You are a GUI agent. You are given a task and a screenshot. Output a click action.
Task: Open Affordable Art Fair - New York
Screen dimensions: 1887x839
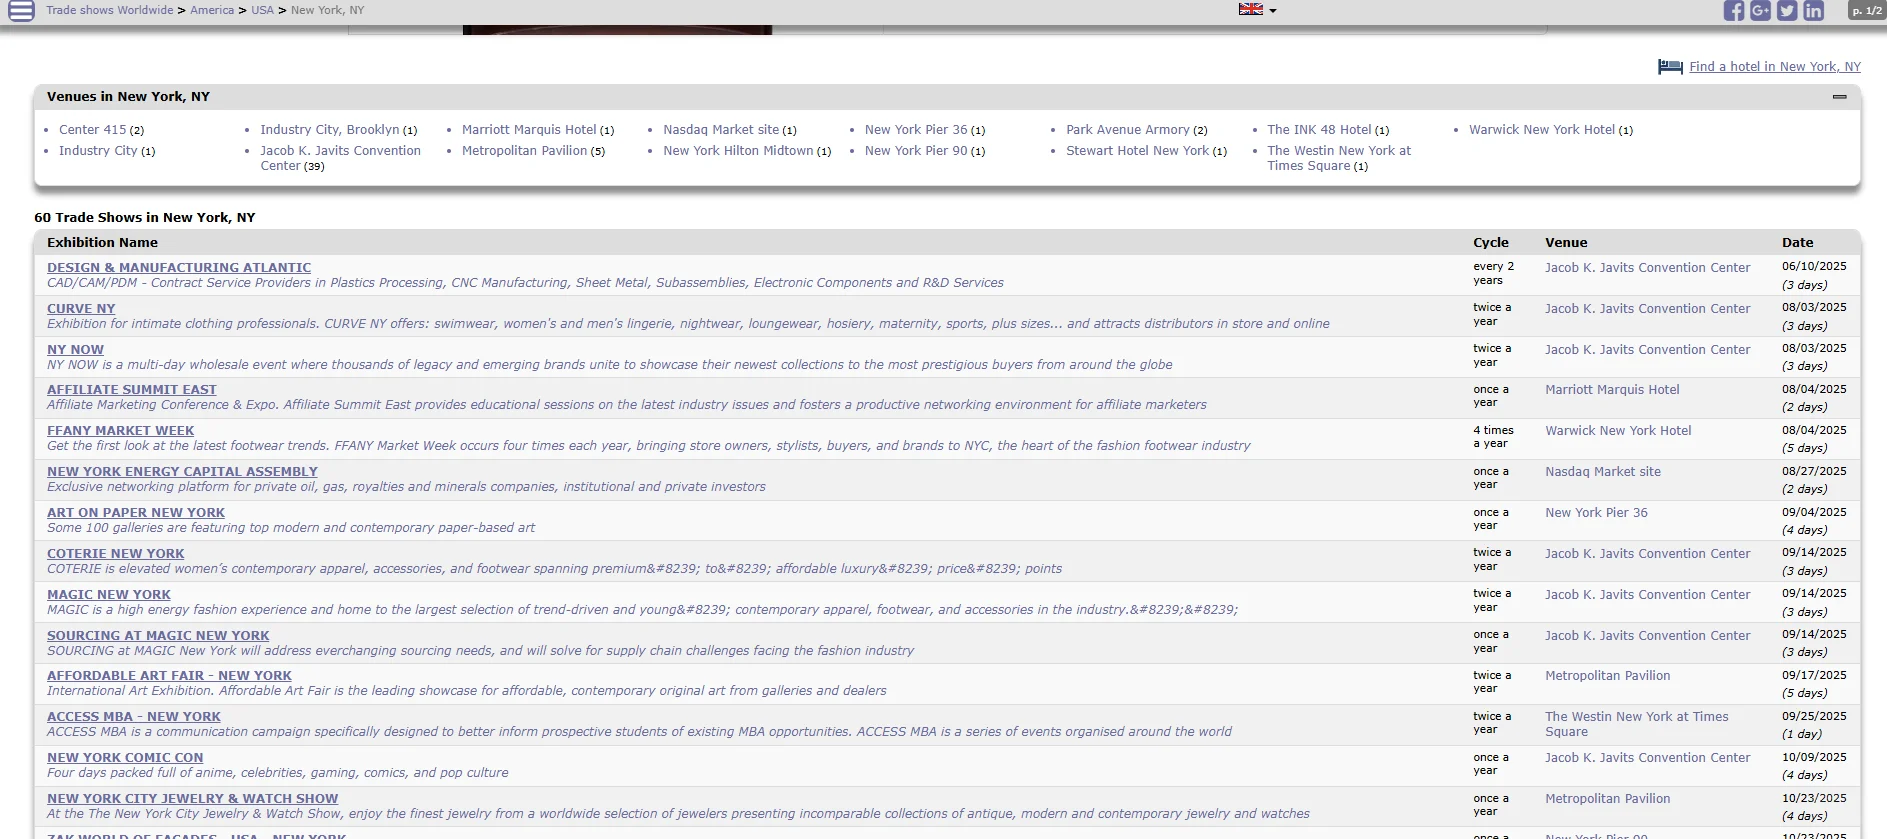(x=170, y=676)
